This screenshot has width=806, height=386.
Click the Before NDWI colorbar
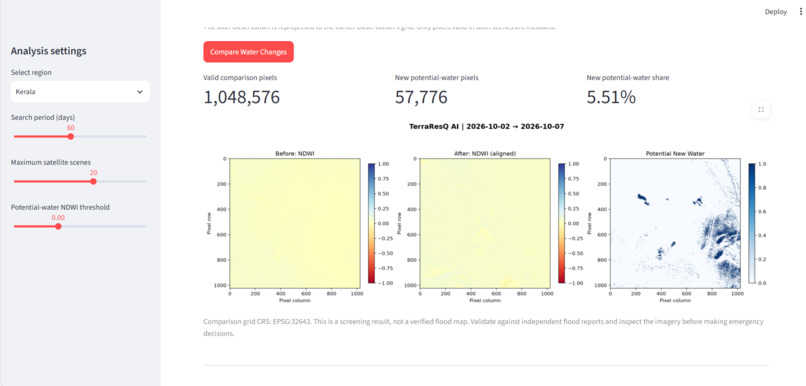372,223
